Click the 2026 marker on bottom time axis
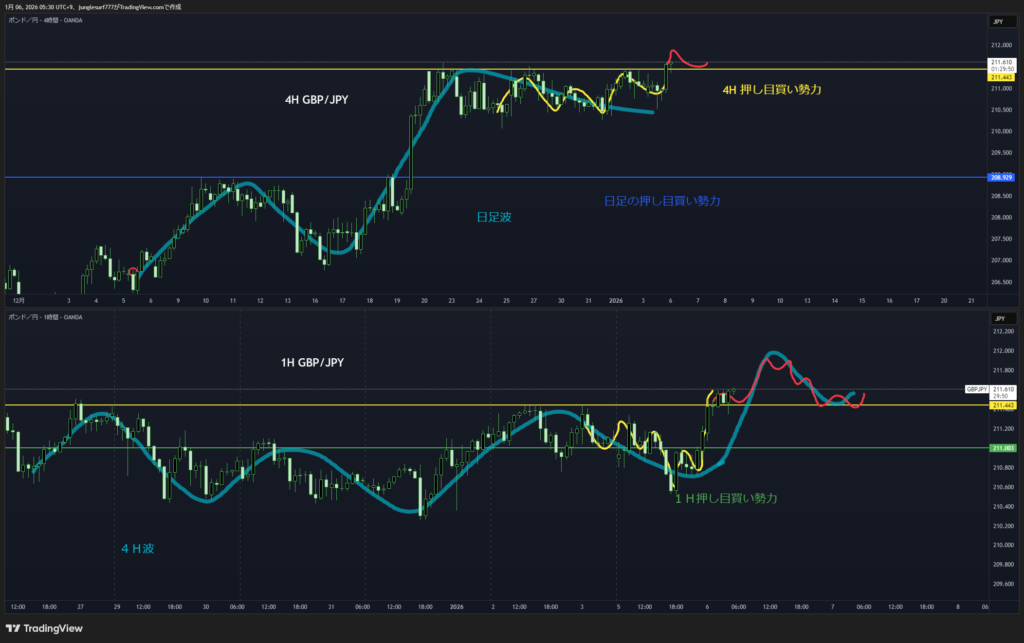Viewport: 1024px width, 643px height. (x=457, y=607)
